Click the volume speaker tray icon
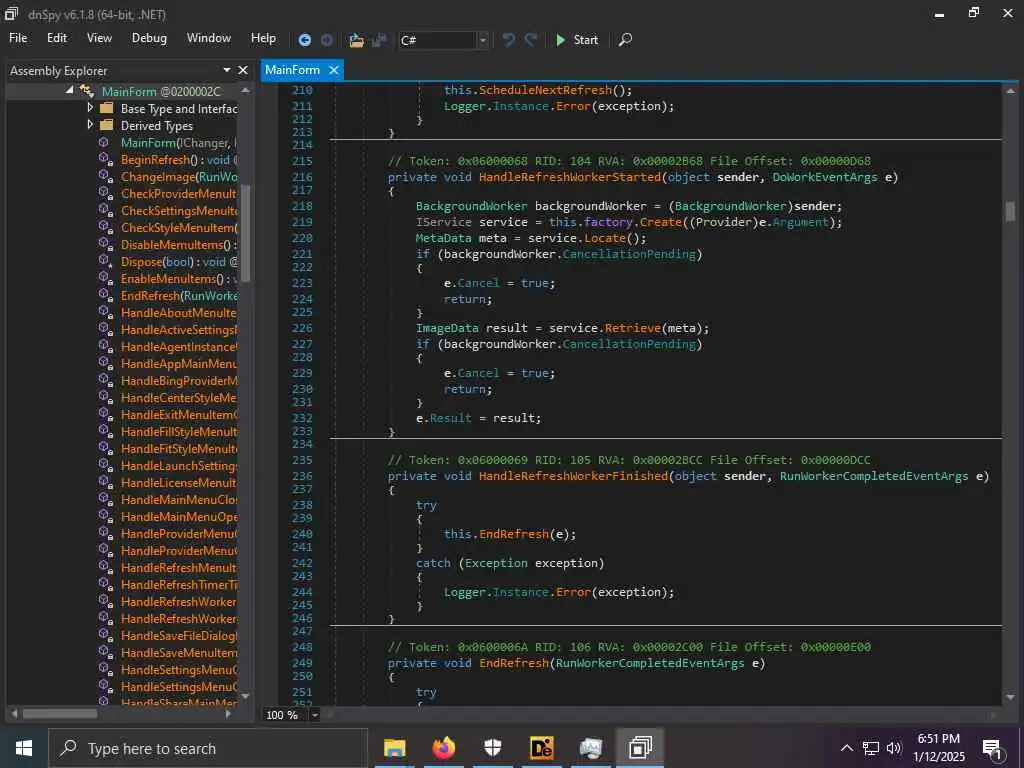1024x768 pixels. pyautogui.click(x=894, y=748)
